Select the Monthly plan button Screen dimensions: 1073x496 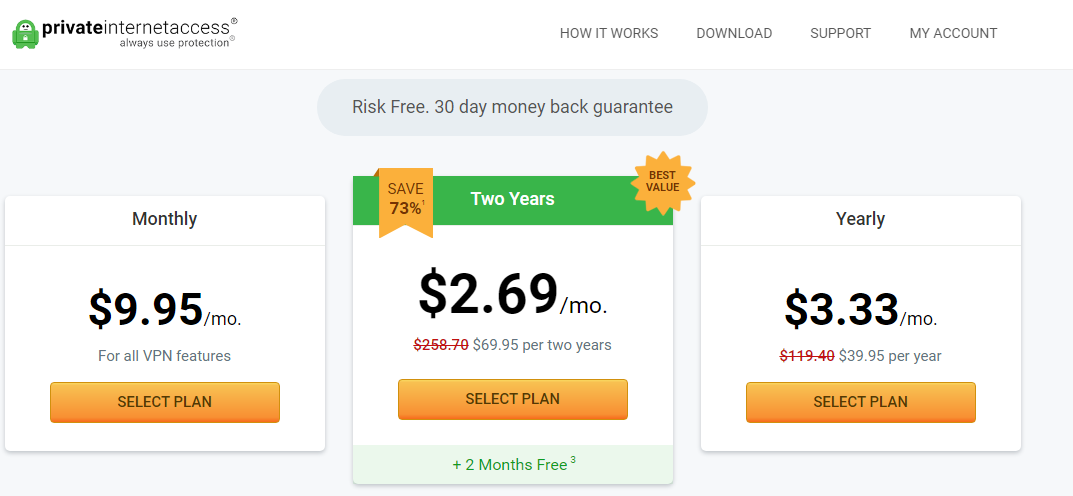click(165, 402)
